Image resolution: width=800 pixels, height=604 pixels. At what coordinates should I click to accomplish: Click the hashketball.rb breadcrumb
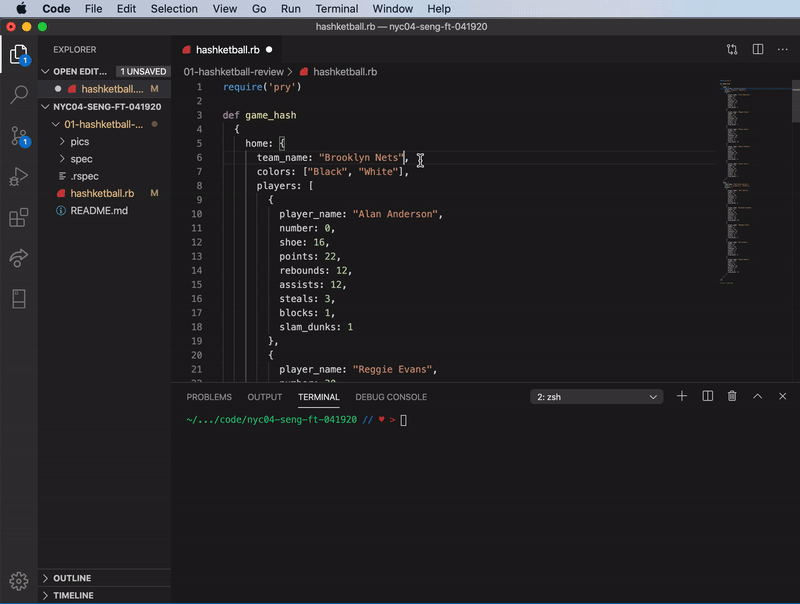coord(345,72)
